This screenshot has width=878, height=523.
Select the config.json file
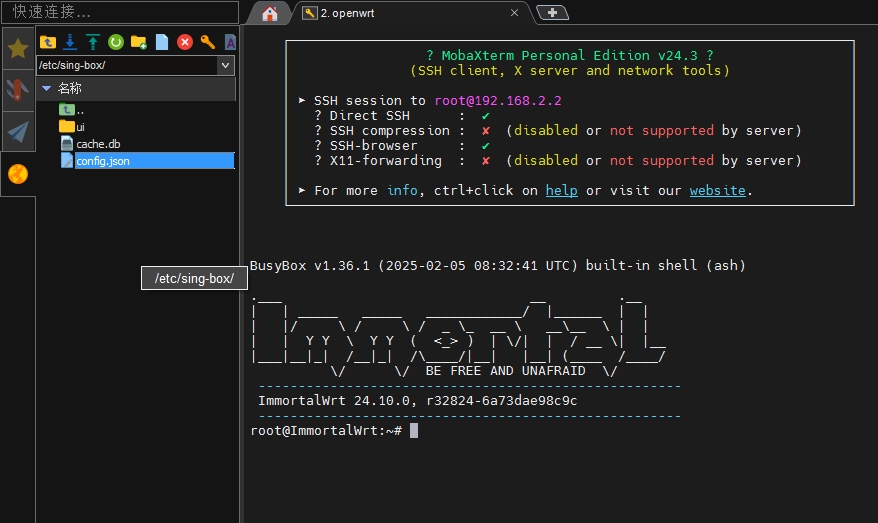147,161
